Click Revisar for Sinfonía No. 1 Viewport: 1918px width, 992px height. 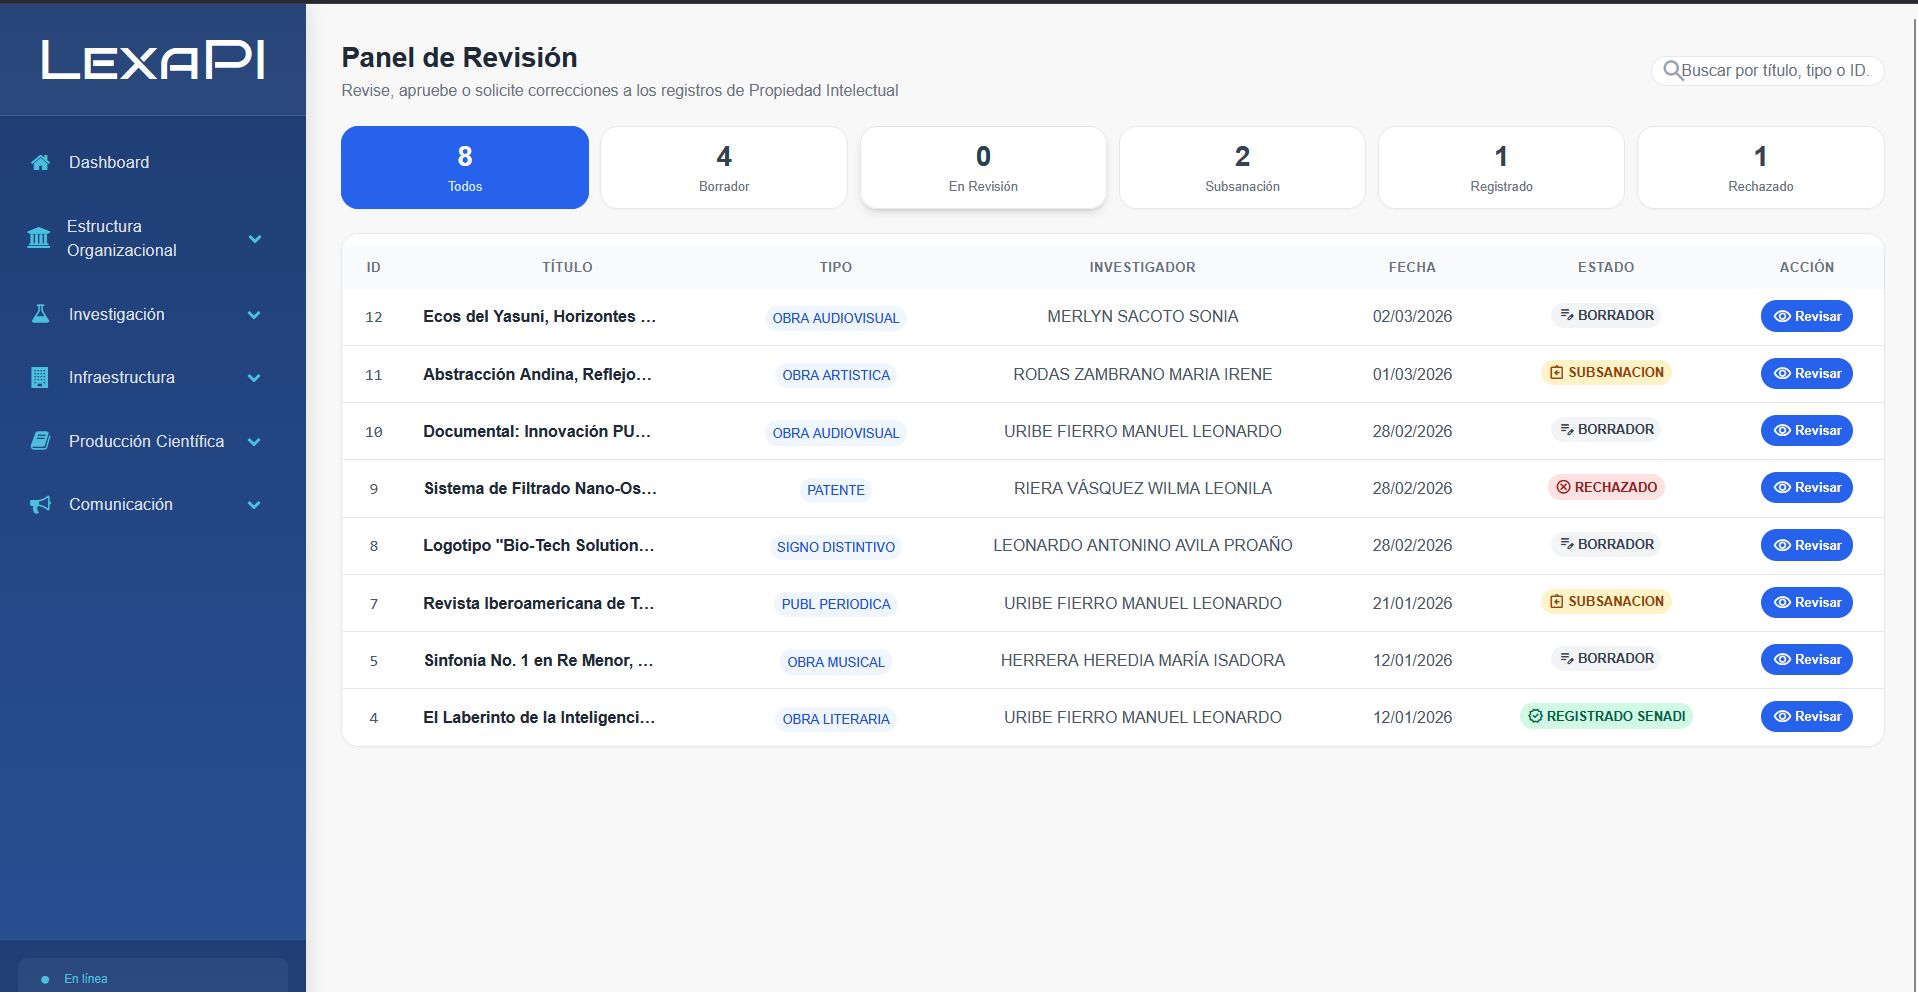[1806, 659]
